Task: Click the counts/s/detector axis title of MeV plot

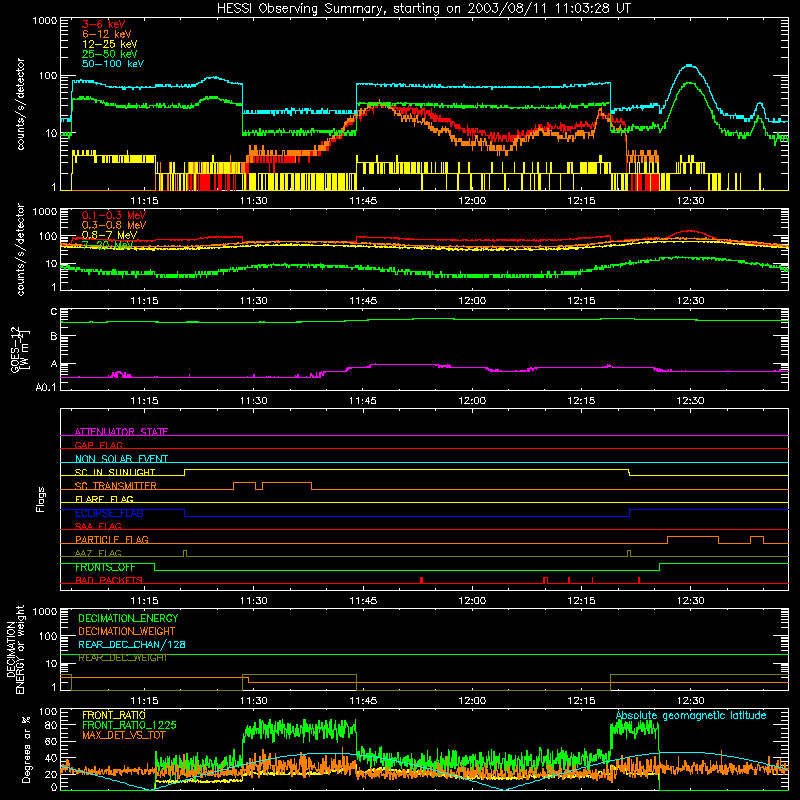Action: [x=20, y=249]
